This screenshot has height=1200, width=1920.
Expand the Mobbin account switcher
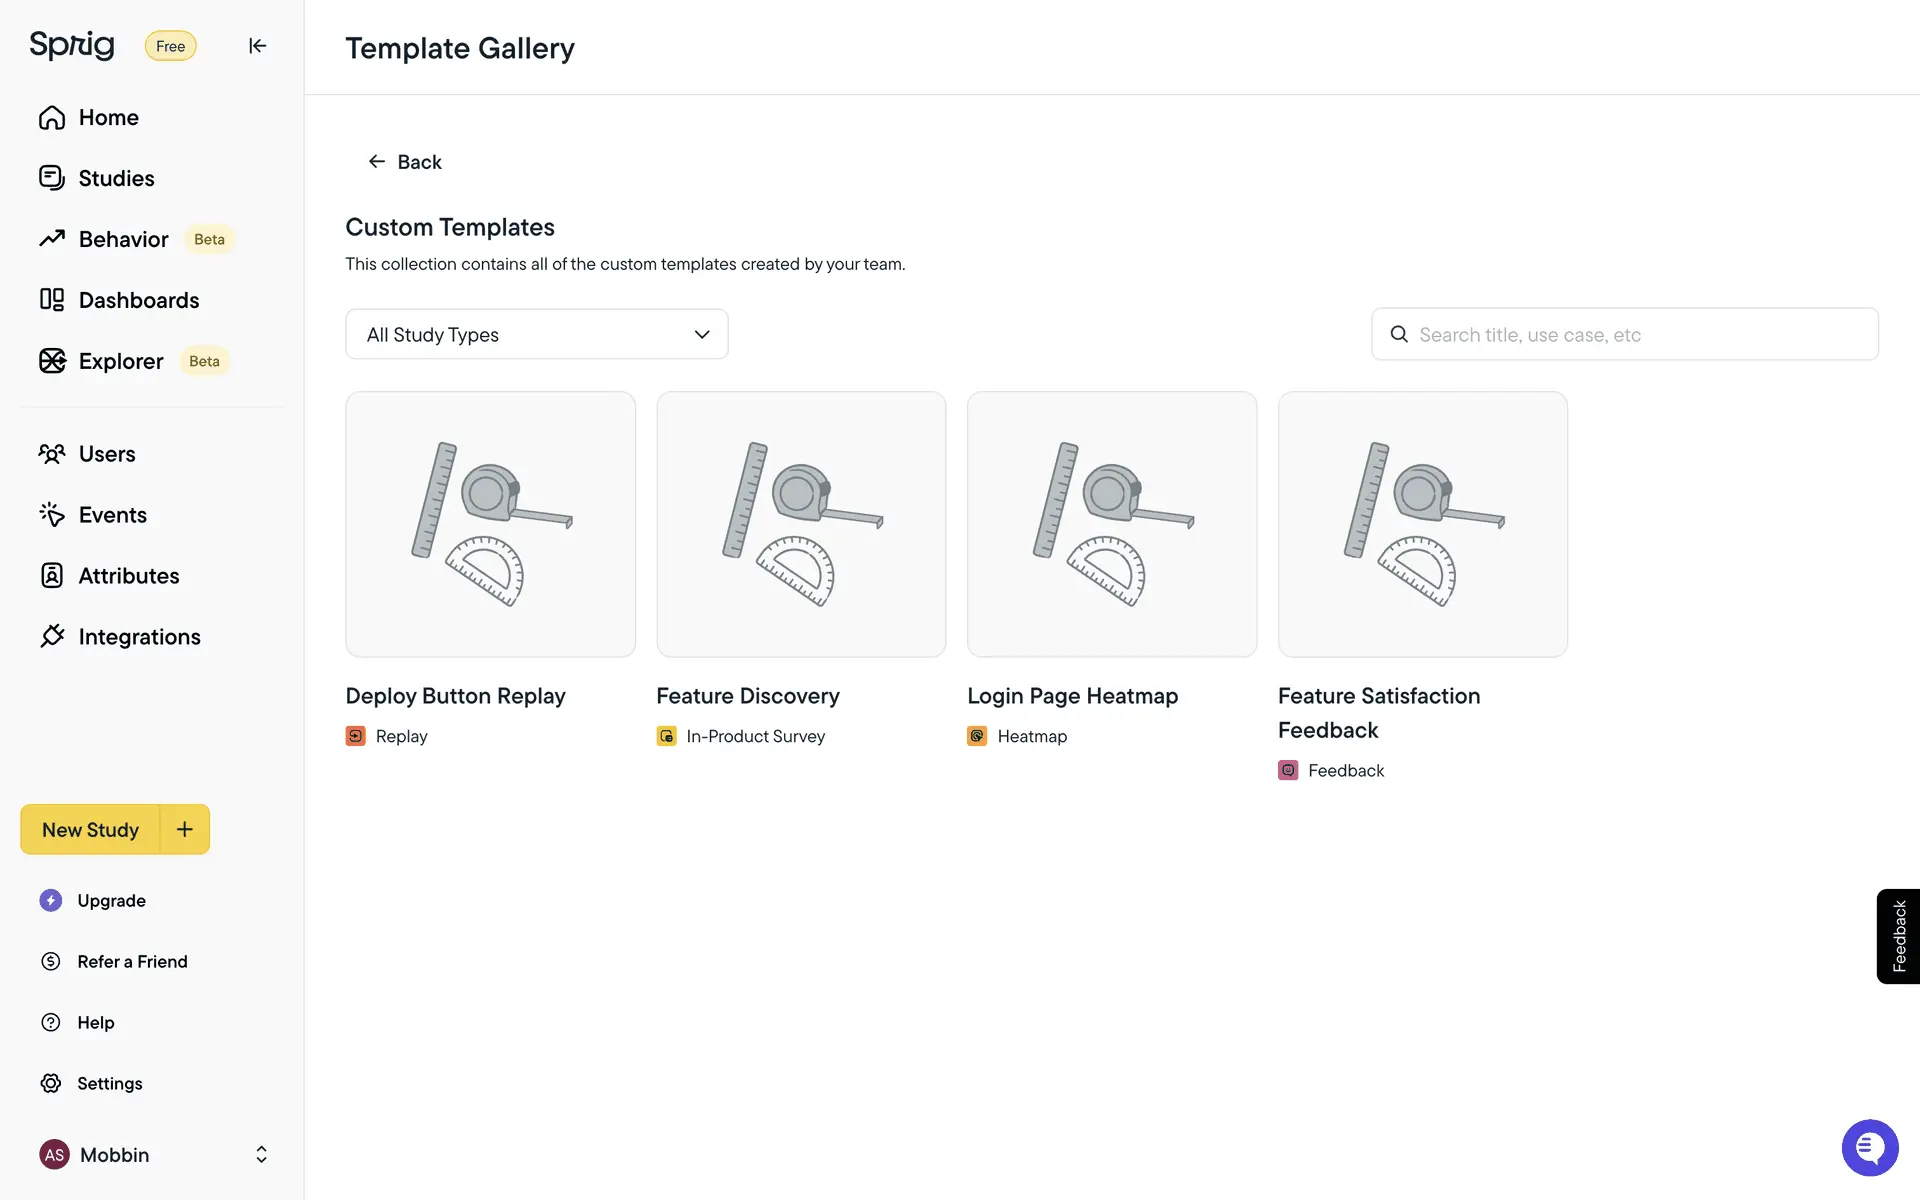(x=261, y=1155)
